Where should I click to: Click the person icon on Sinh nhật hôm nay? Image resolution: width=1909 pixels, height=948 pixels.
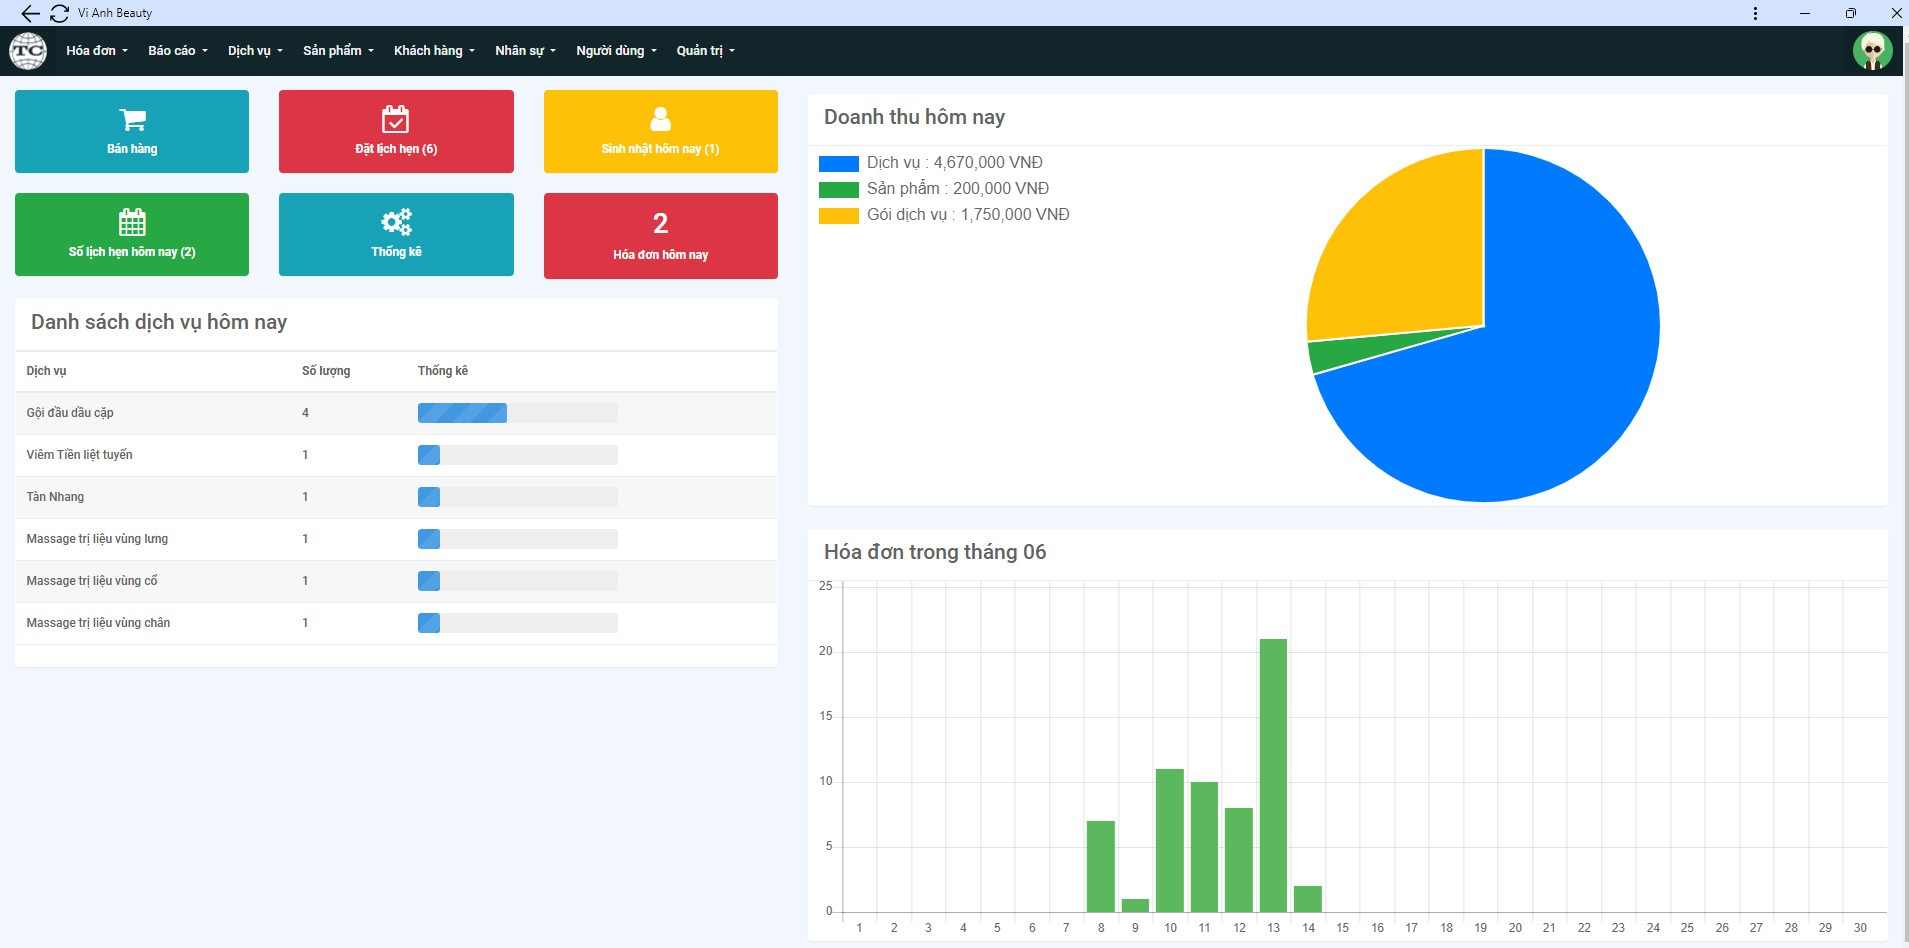pyautogui.click(x=660, y=119)
